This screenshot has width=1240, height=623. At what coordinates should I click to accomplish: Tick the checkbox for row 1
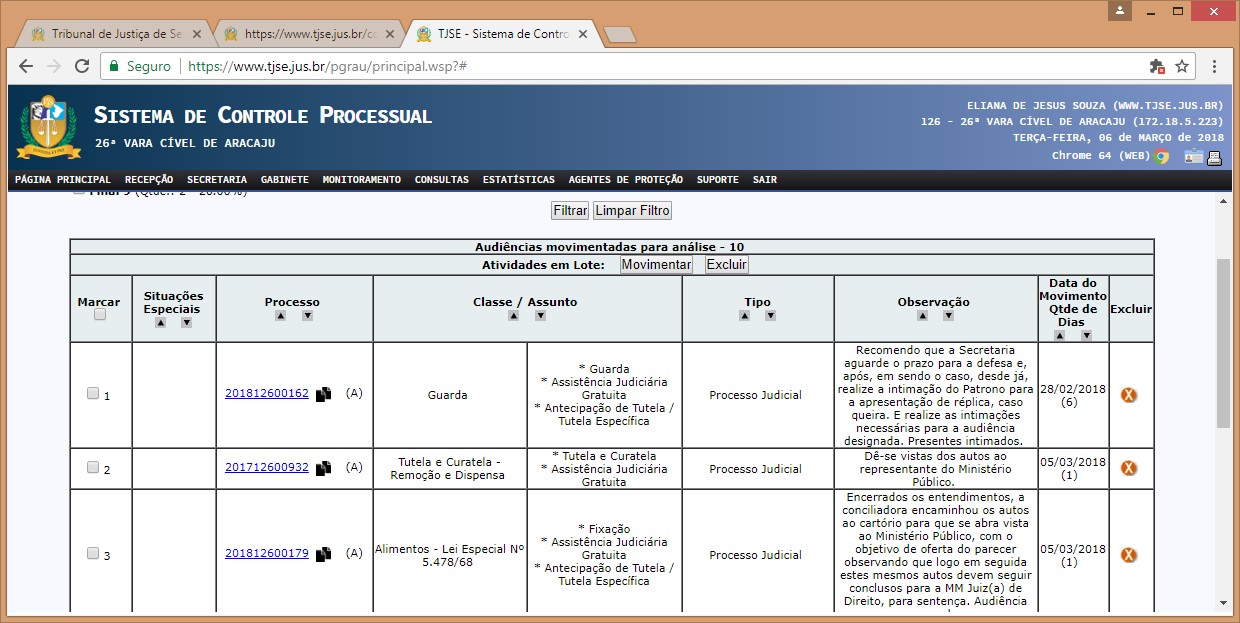click(x=93, y=394)
